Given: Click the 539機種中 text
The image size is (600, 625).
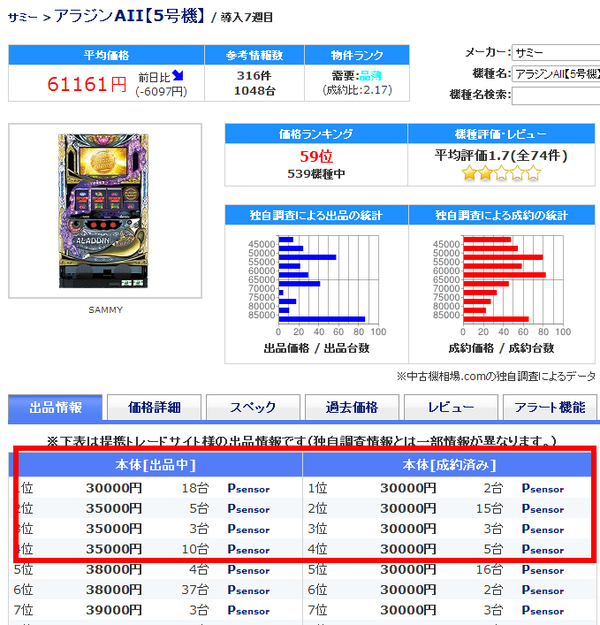Looking at the screenshot, I should point(316,174).
